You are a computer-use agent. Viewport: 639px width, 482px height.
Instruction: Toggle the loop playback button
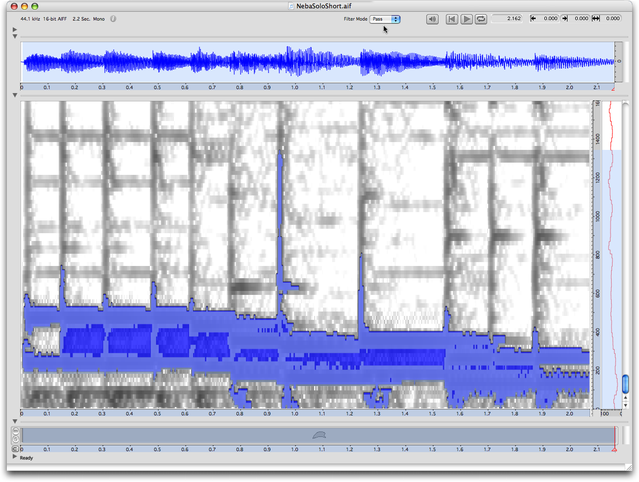click(x=481, y=19)
